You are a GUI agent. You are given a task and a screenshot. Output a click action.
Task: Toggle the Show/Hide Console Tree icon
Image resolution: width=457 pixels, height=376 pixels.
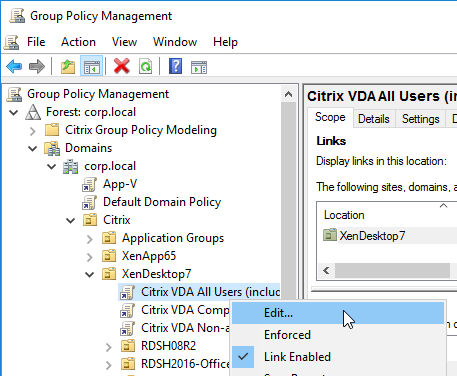click(x=91, y=67)
